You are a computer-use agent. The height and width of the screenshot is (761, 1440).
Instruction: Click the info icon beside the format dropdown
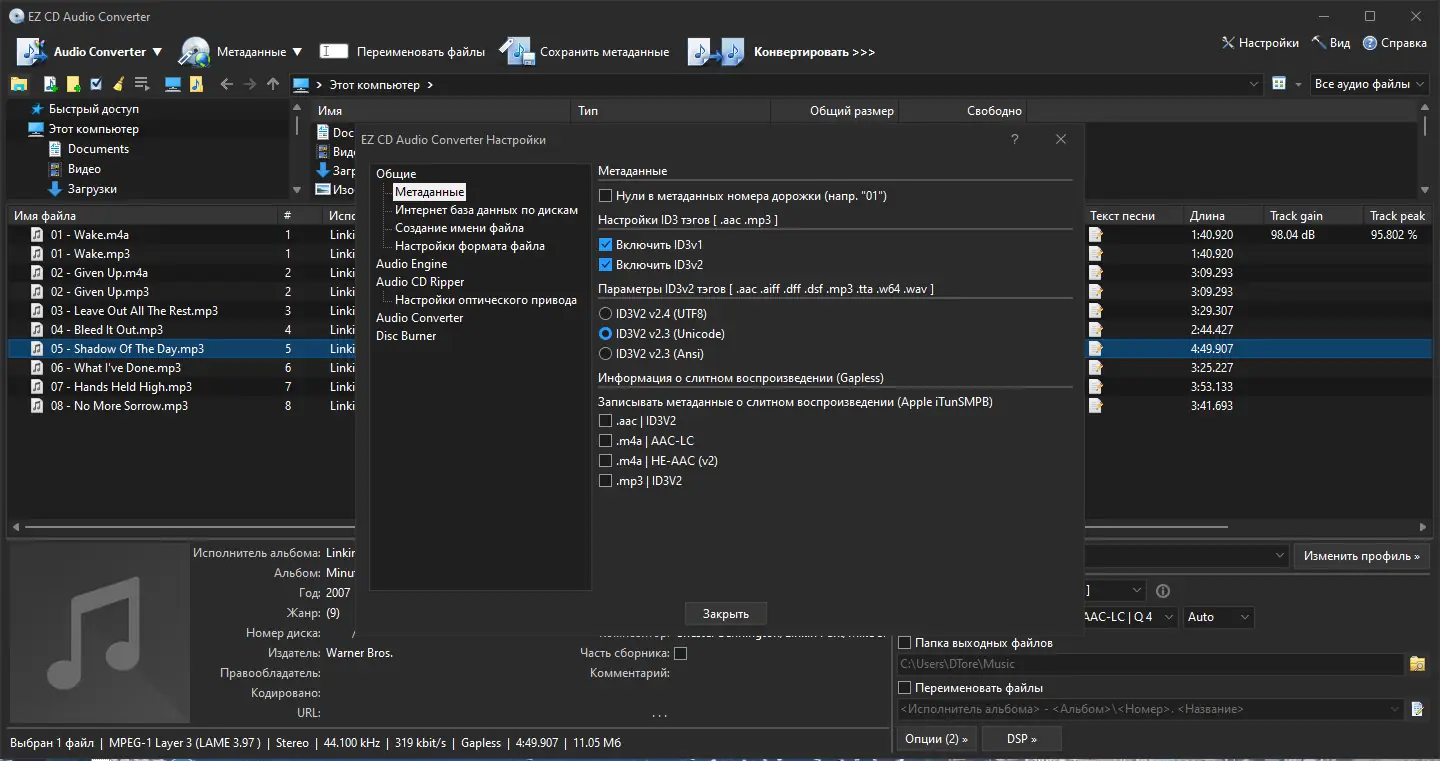click(1162, 591)
